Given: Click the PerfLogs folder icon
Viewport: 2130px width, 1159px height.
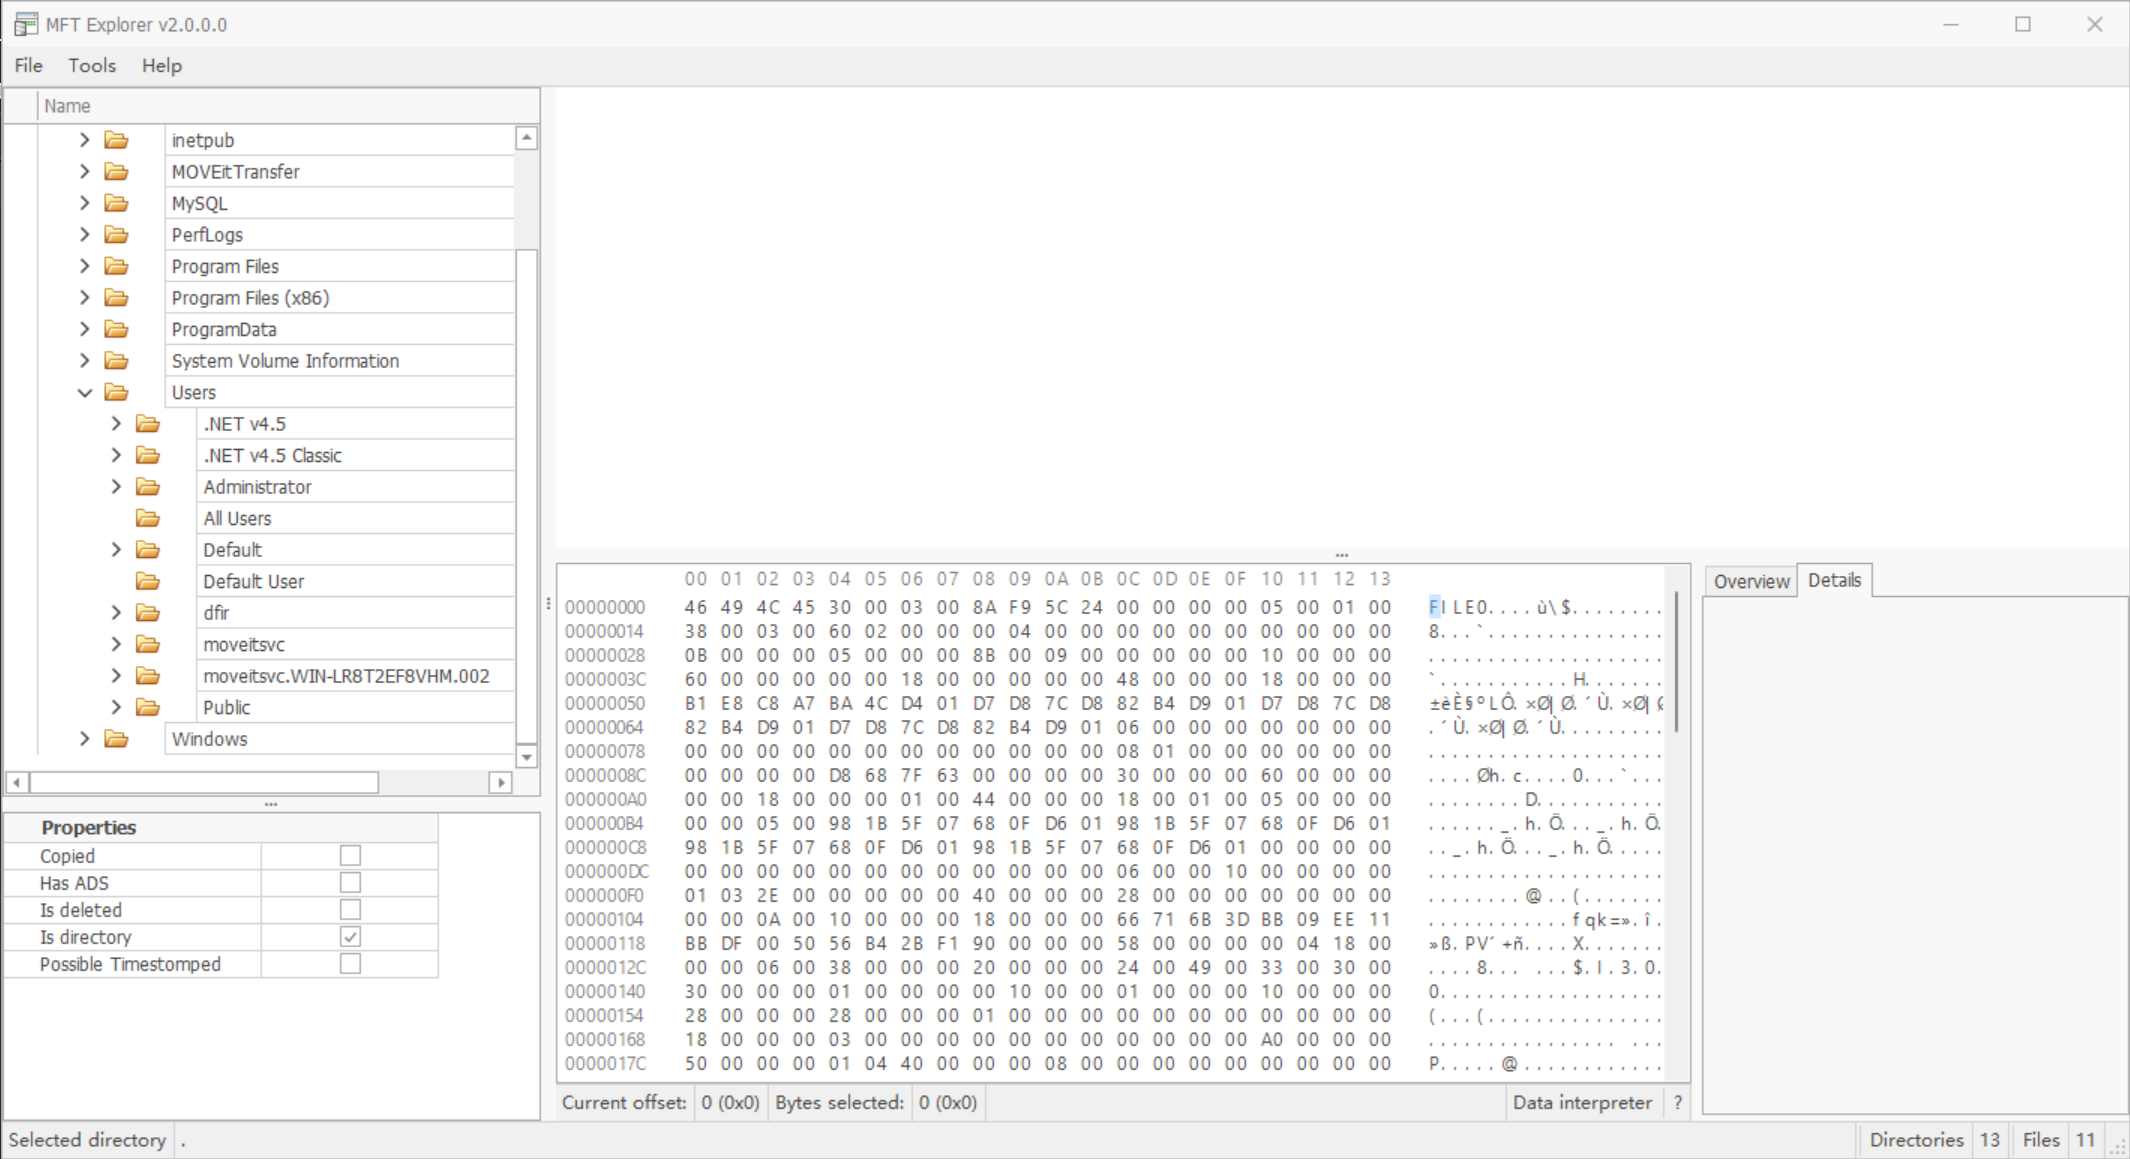Looking at the screenshot, I should [116, 235].
